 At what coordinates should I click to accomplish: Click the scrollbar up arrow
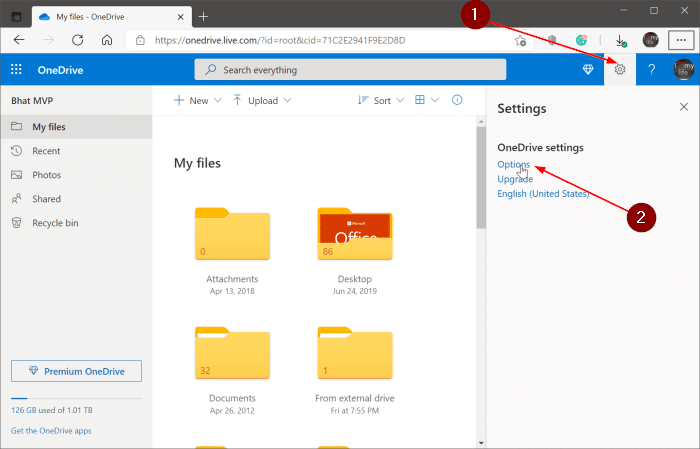coord(481,121)
